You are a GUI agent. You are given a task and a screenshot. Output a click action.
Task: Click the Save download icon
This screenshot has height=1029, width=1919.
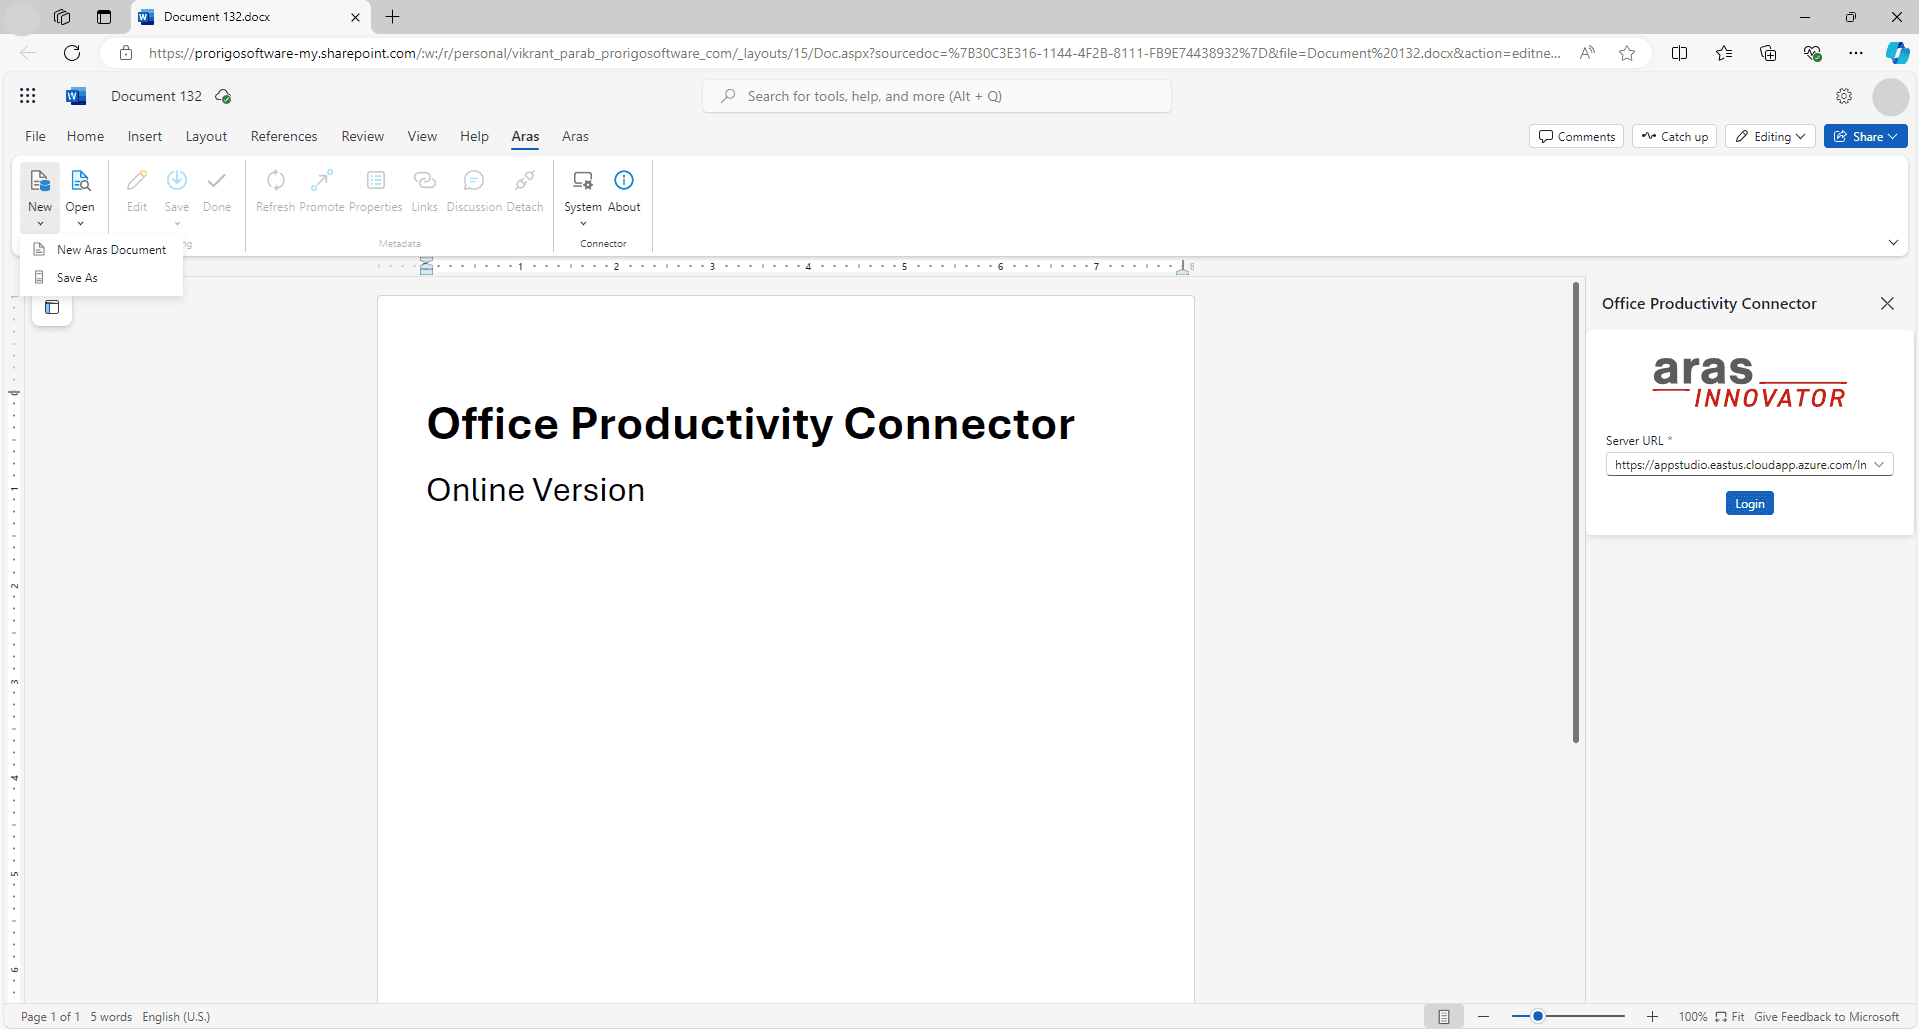point(177,181)
